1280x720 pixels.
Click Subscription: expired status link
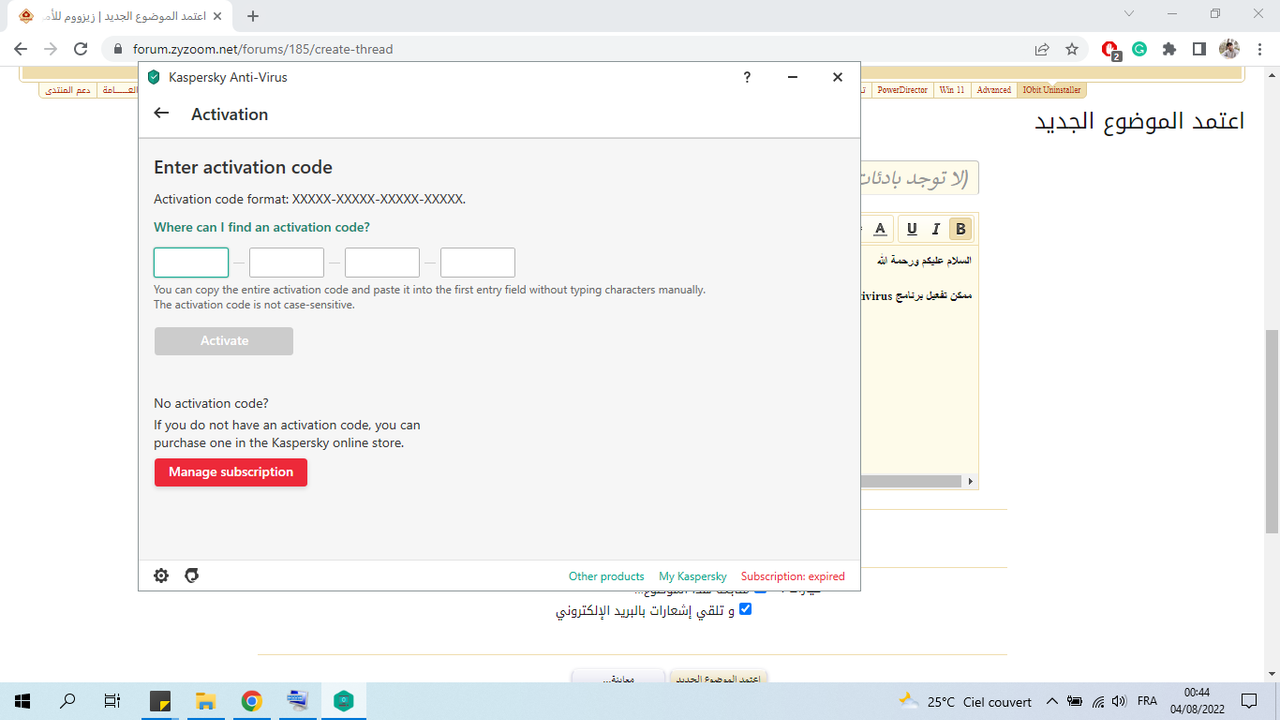tap(793, 576)
